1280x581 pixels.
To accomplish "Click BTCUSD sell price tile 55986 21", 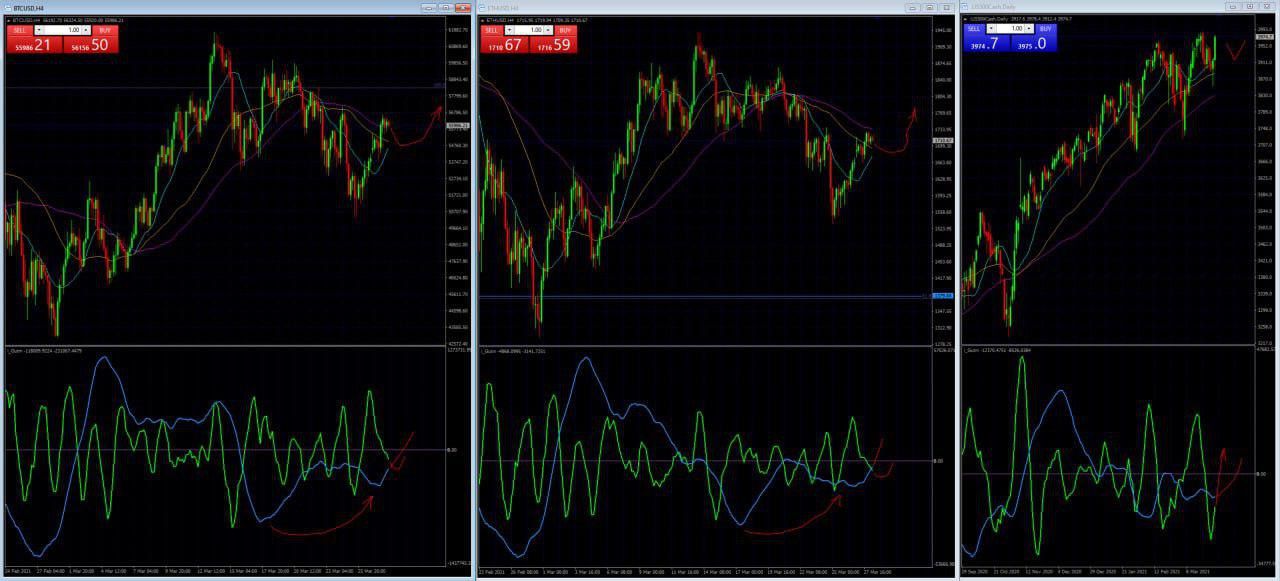I will (x=34, y=45).
